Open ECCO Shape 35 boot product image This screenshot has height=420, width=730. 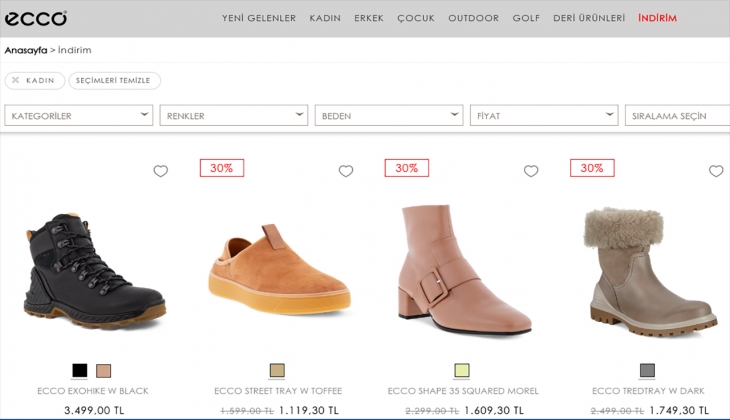463,270
